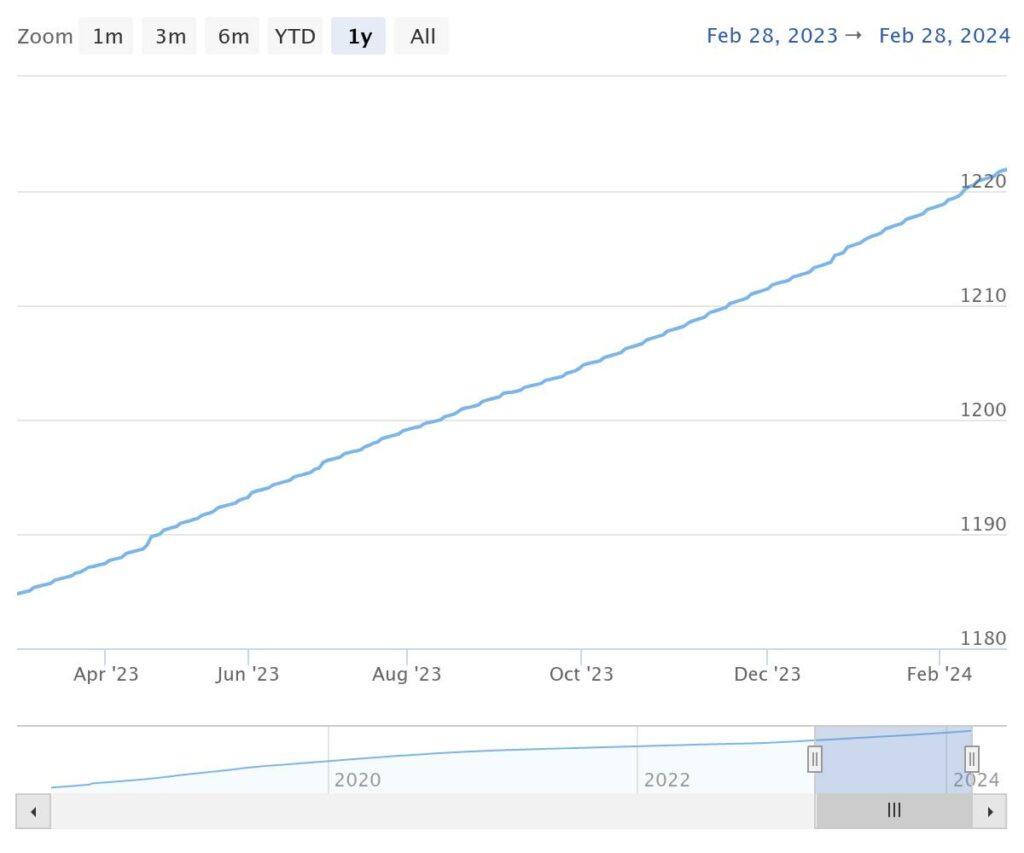Click the navigator's 2022 region
This screenshot has width=1024, height=853.
click(x=667, y=779)
